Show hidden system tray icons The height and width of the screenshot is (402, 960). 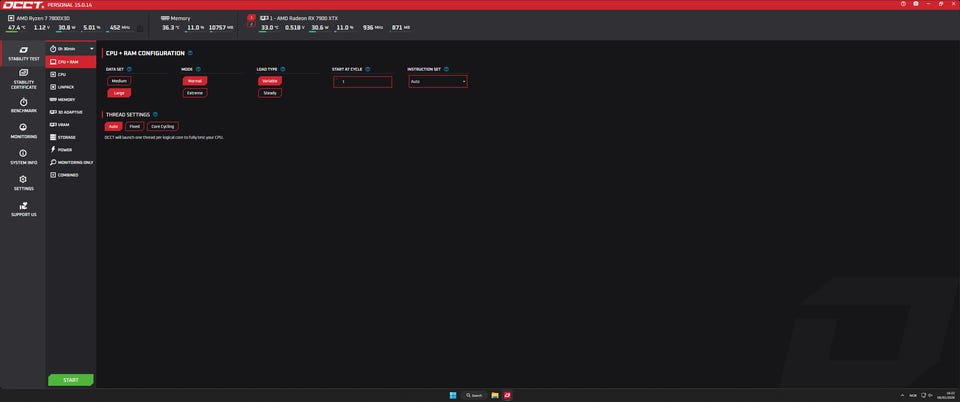tap(902, 395)
